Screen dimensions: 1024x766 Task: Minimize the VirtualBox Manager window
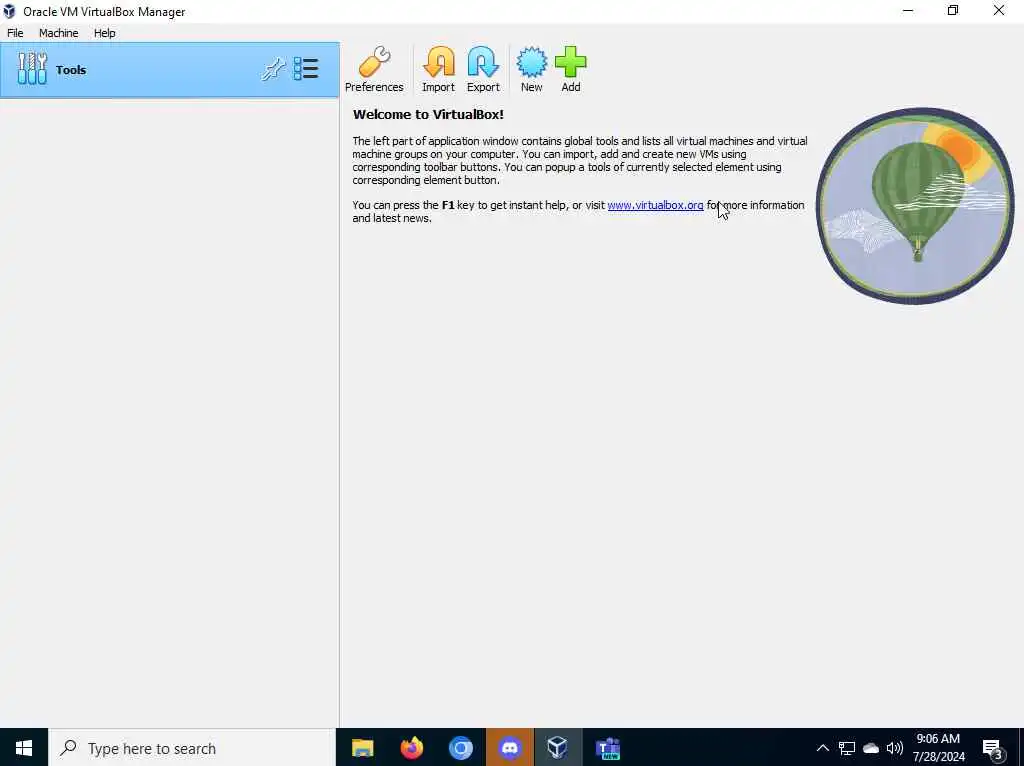(x=908, y=10)
